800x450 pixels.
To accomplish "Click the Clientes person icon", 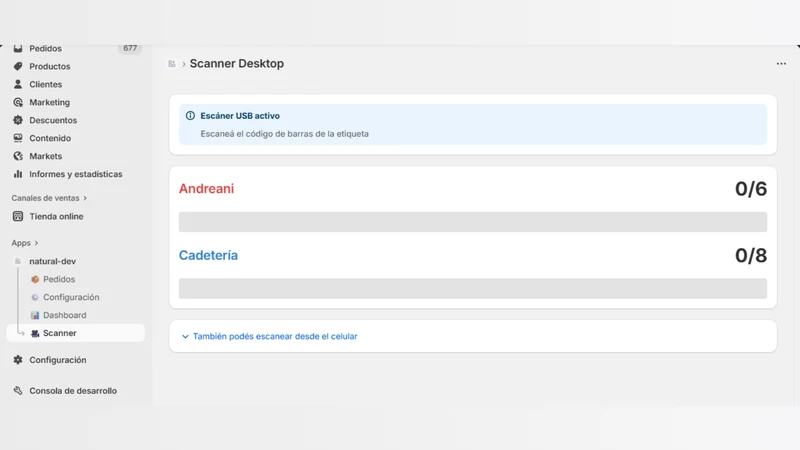I will [18, 84].
